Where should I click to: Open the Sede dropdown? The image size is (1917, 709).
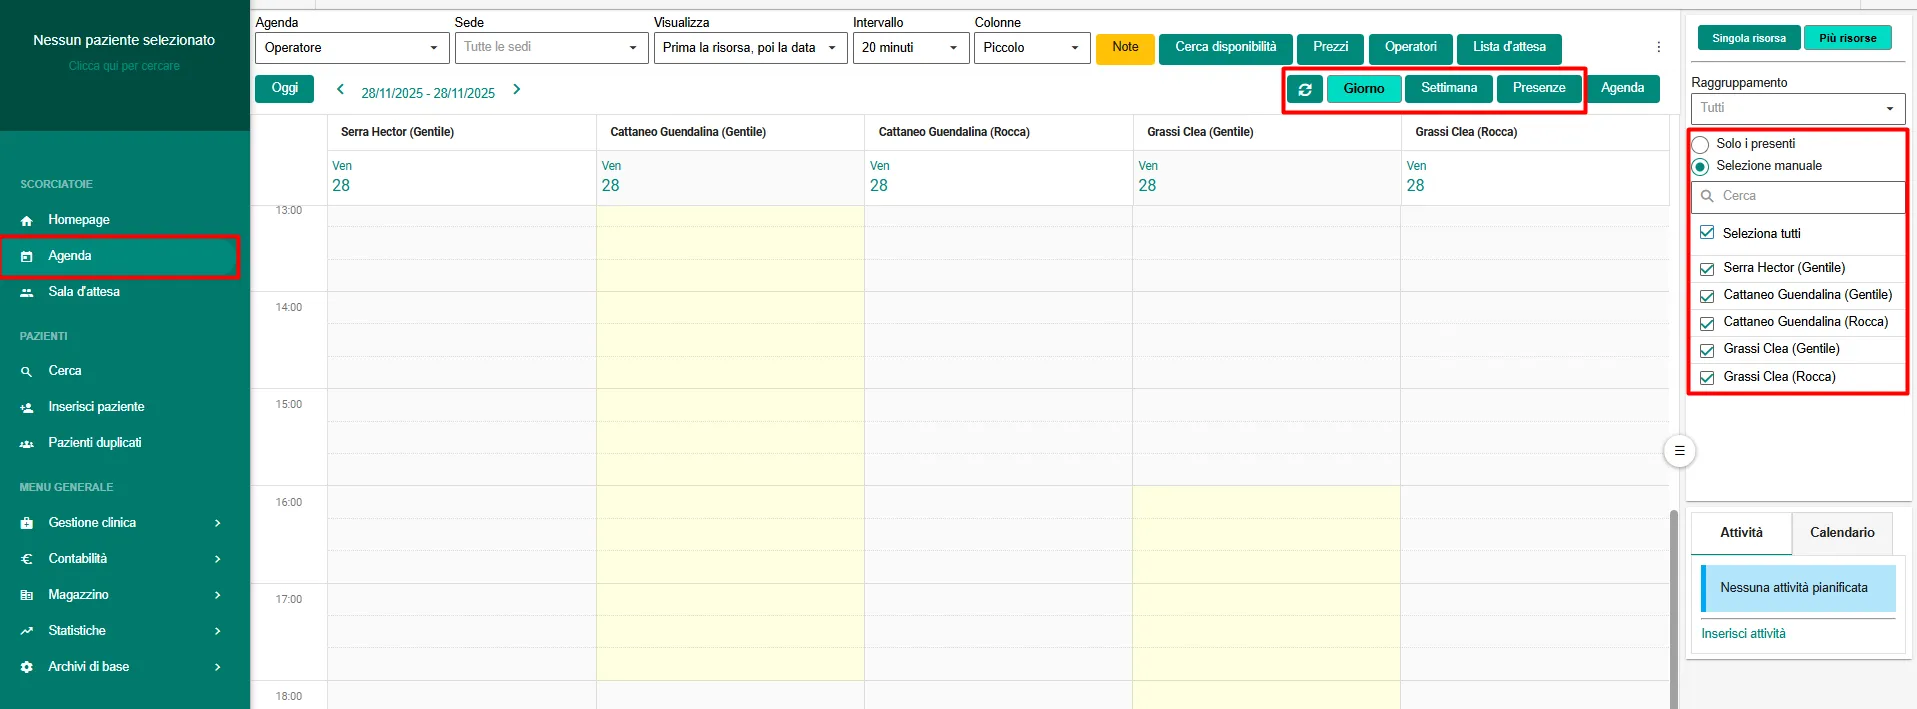tap(551, 48)
